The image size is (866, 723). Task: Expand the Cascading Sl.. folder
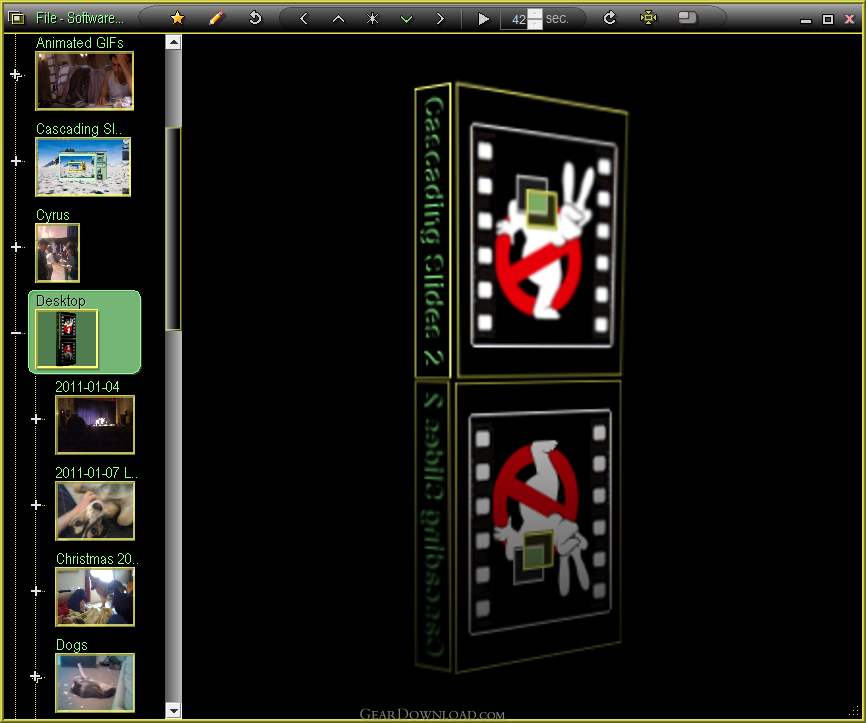(16, 161)
